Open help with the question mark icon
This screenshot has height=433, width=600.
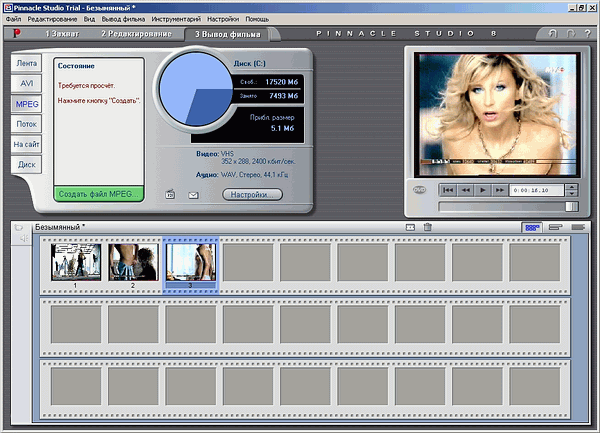[x=587, y=34]
